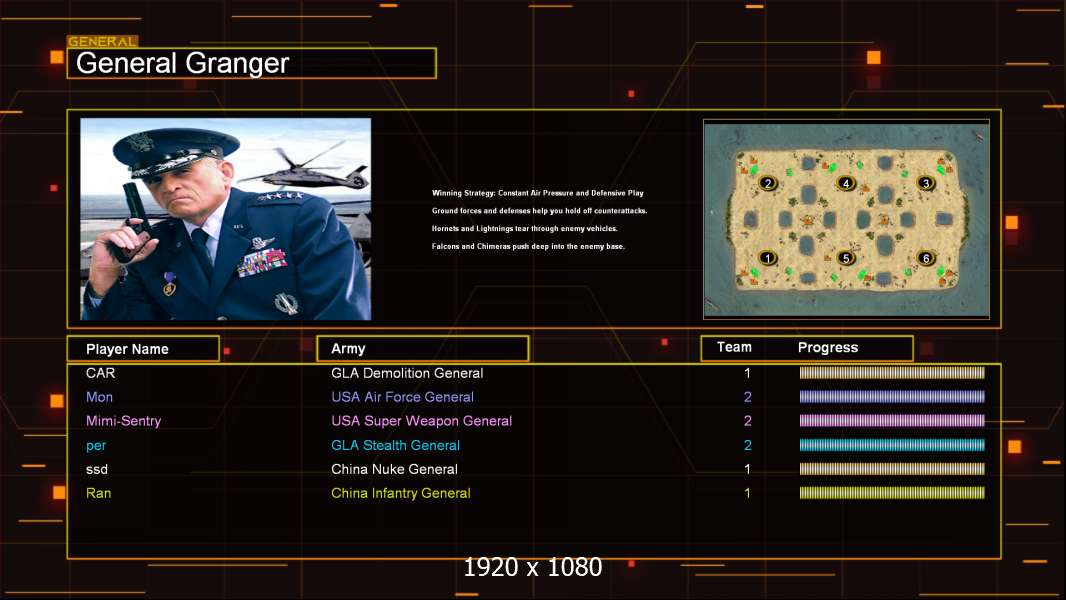Click start position 4 on the map
The height and width of the screenshot is (600, 1066).
coord(846,183)
